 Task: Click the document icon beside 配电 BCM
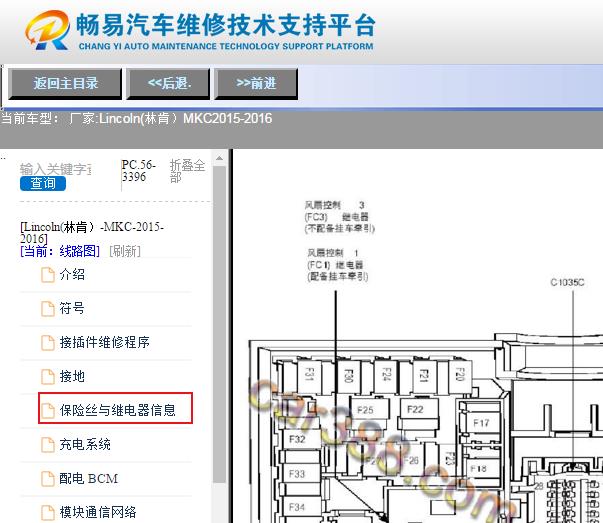coord(48,478)
